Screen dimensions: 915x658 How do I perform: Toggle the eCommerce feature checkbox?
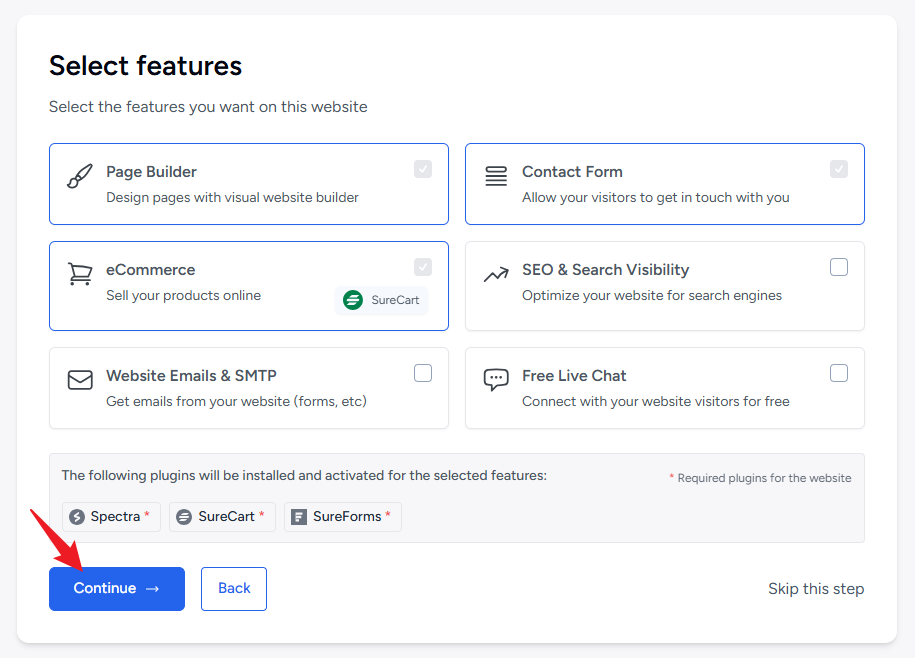pyautogui.click(x=423, y=267)
